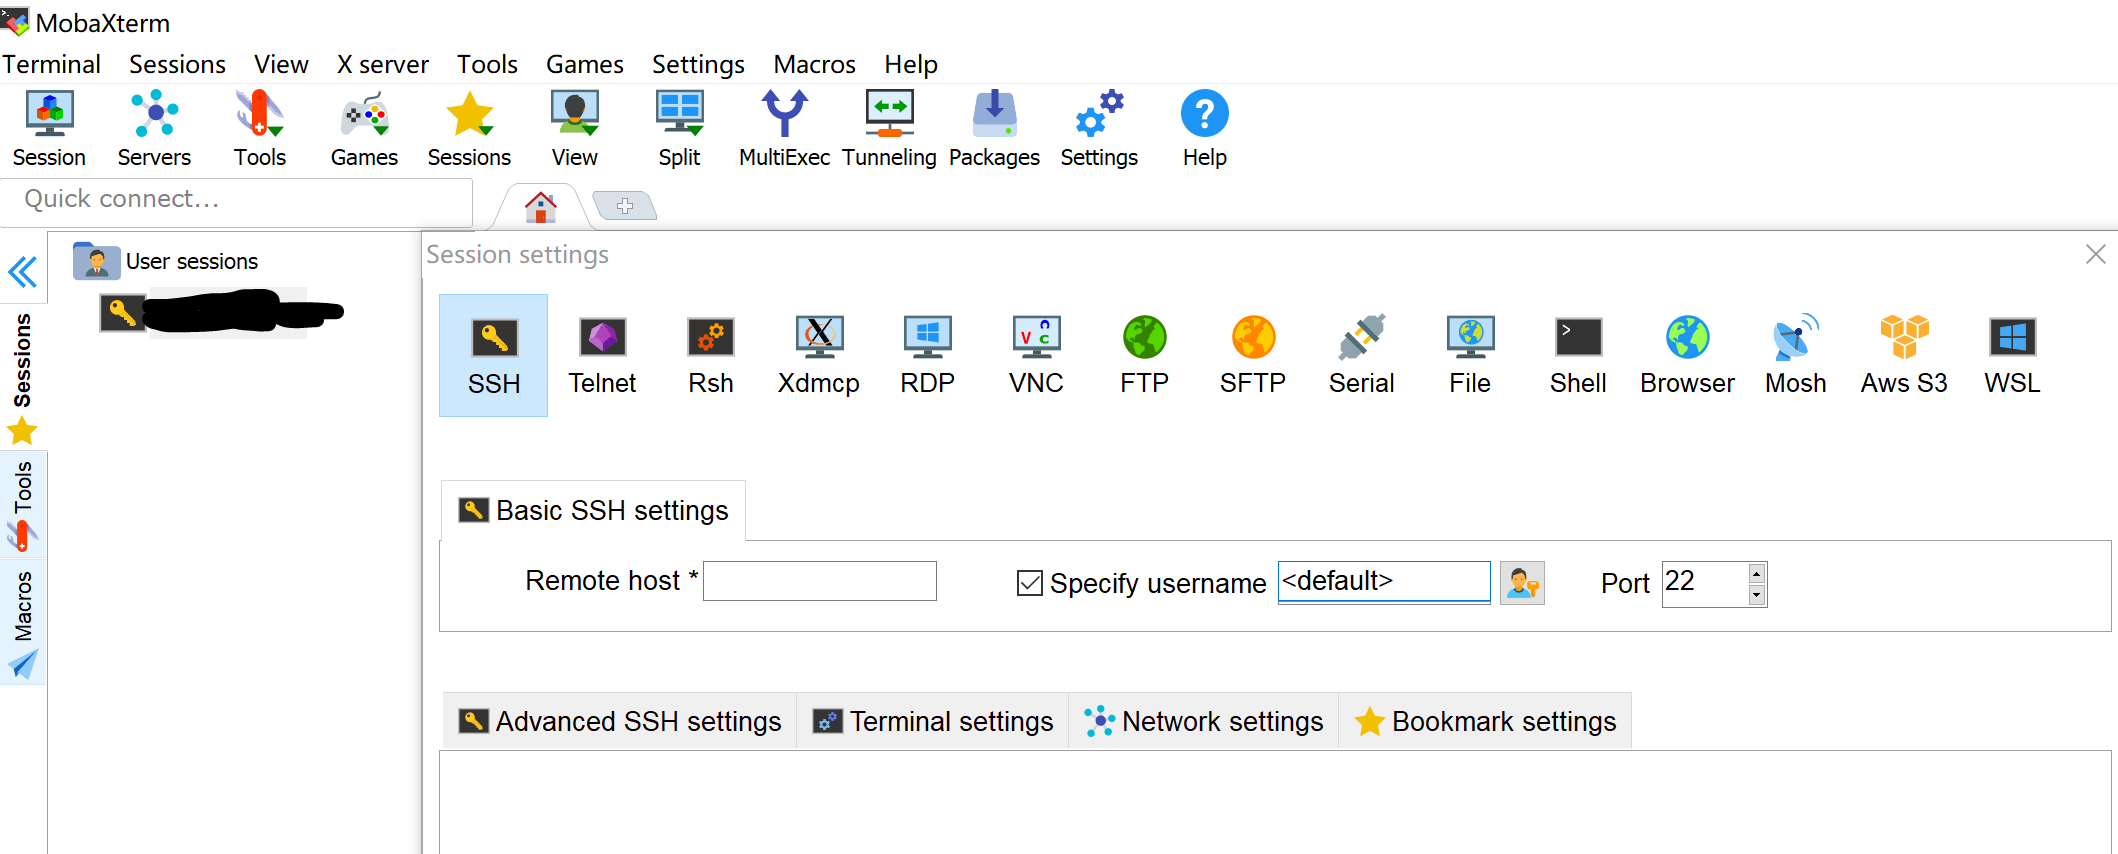Screen dimensions: 2118x854
Task: Select the Telnet session type
Action: point(602,355)
